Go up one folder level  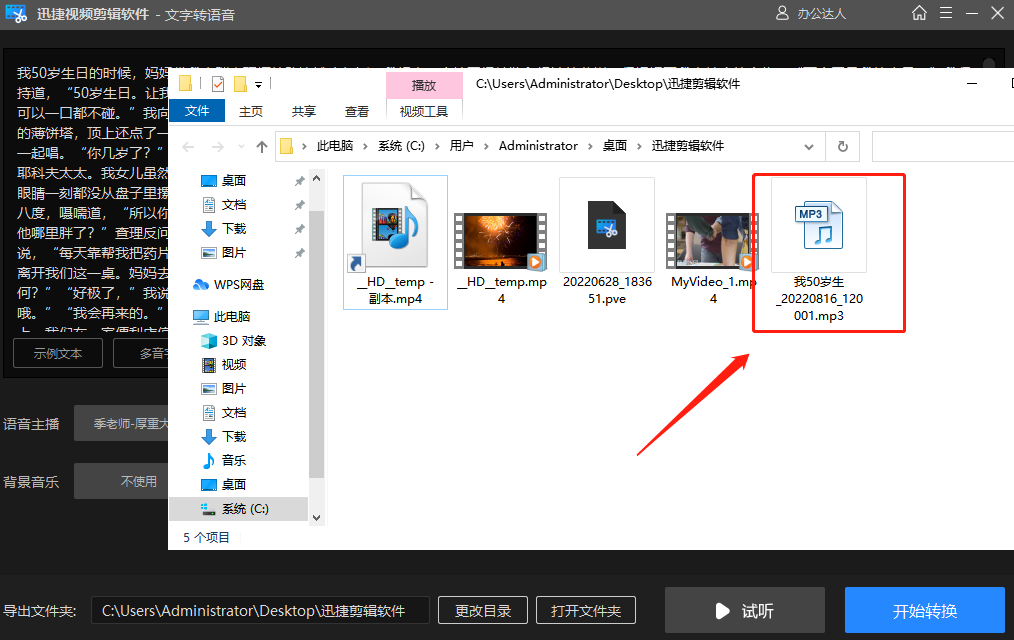click(x=261, y=147)
